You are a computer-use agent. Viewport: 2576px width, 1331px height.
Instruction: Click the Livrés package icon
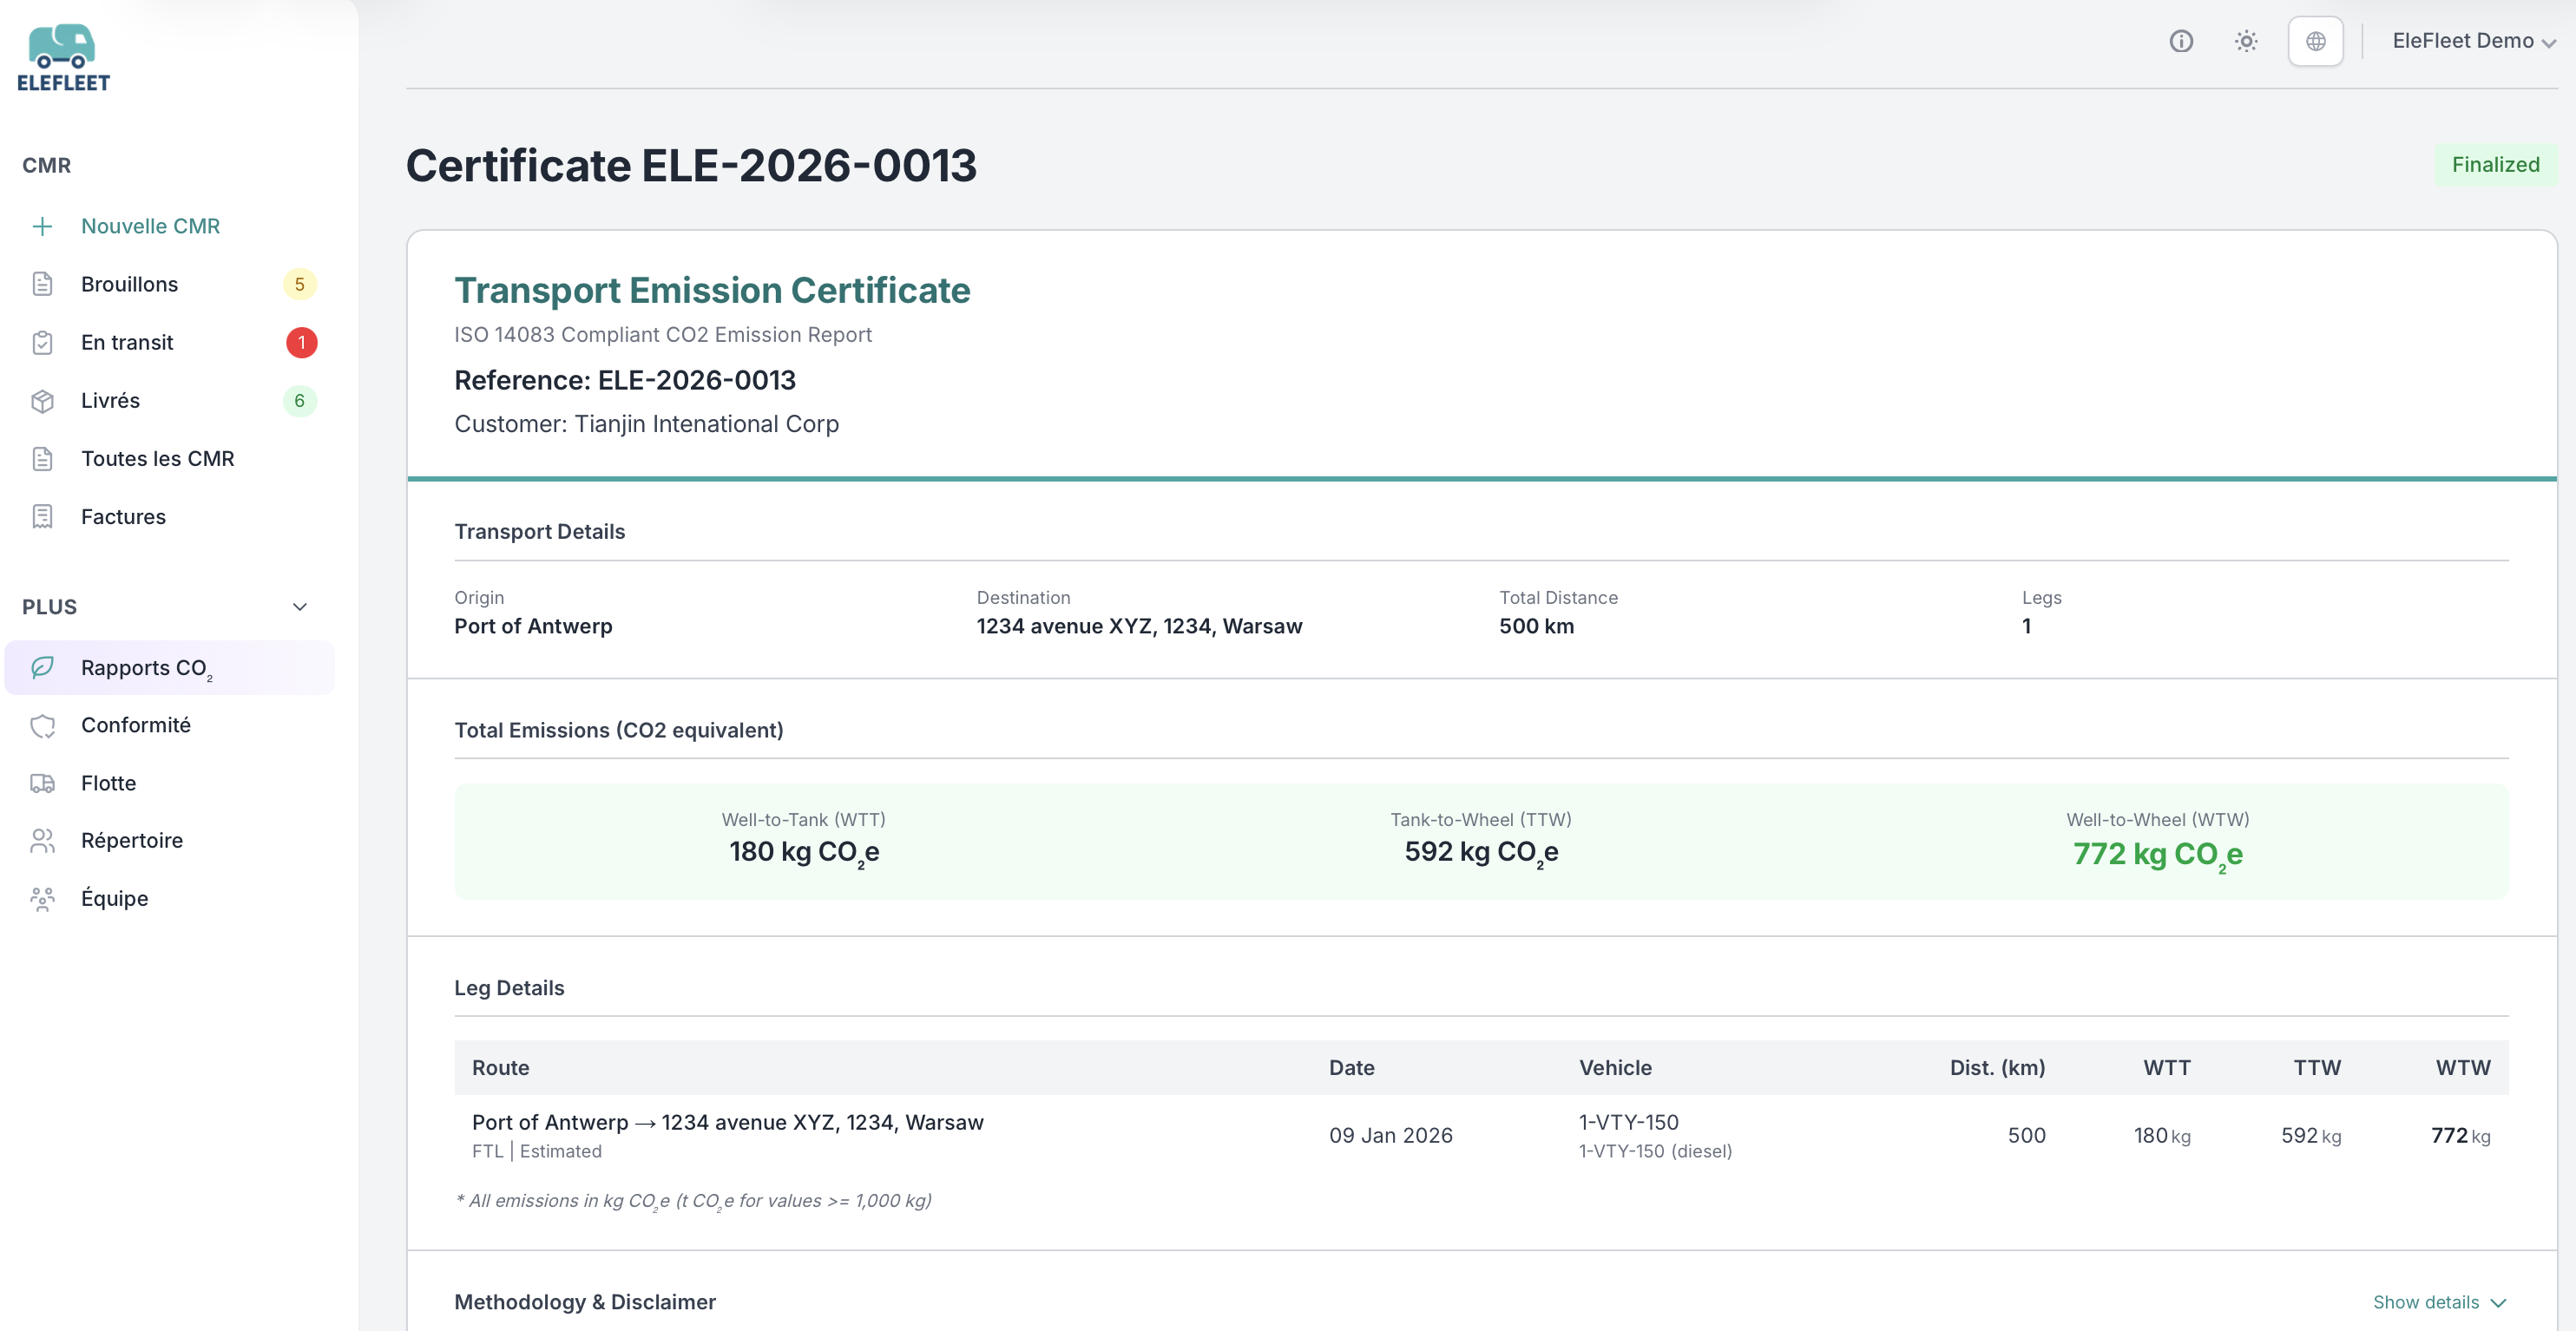pyautogui.click(x=42, y=400)
